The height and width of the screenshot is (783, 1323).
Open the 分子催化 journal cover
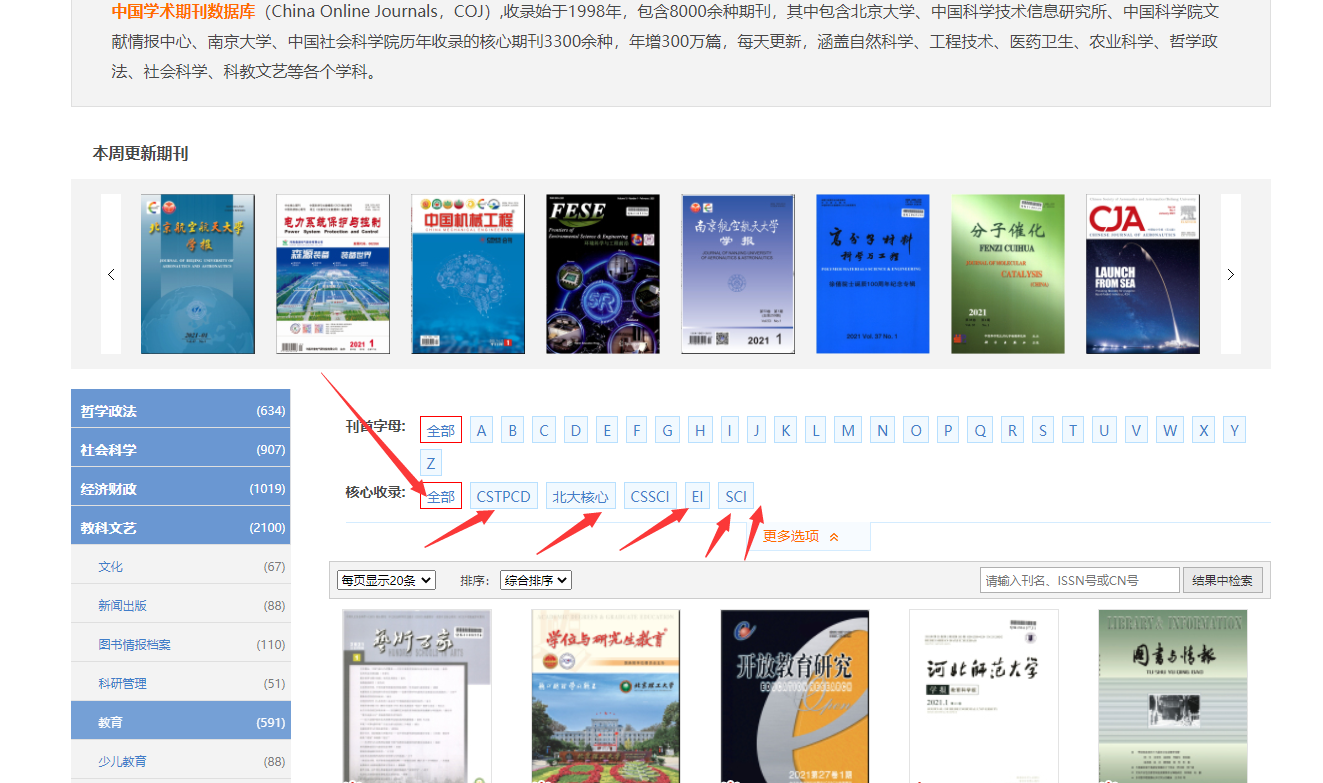1008,274
